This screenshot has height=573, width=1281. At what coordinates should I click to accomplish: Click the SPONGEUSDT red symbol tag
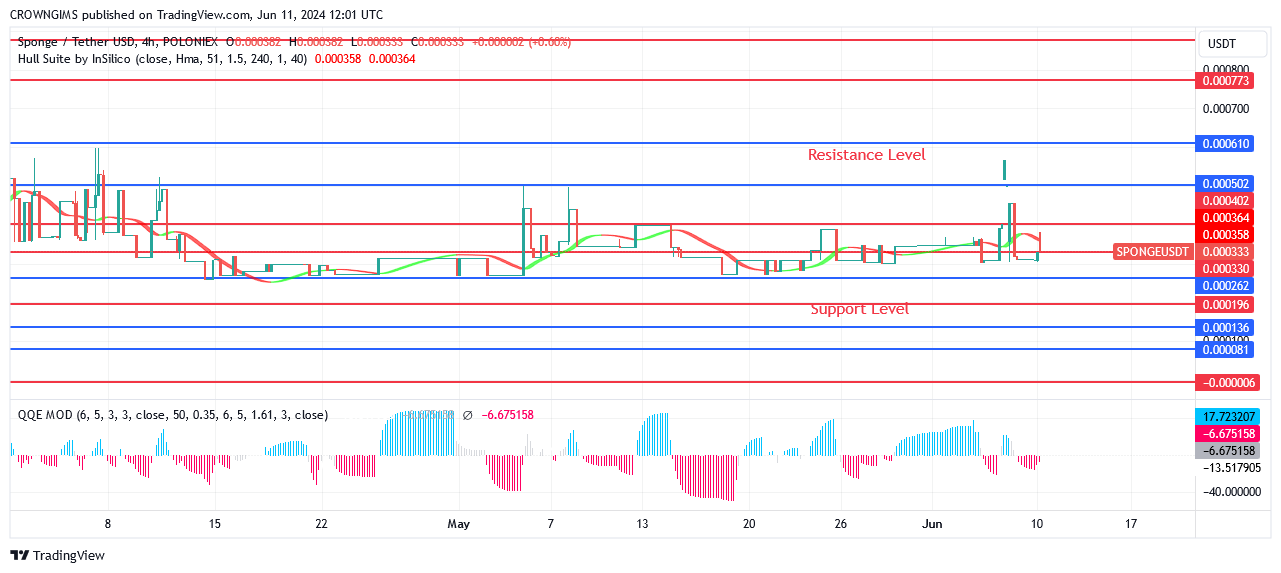coord(1153,251)
